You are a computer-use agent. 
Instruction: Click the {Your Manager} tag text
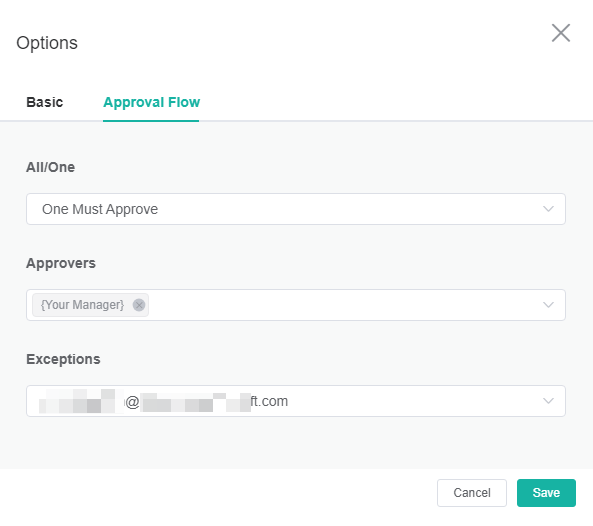coord(82,305)
